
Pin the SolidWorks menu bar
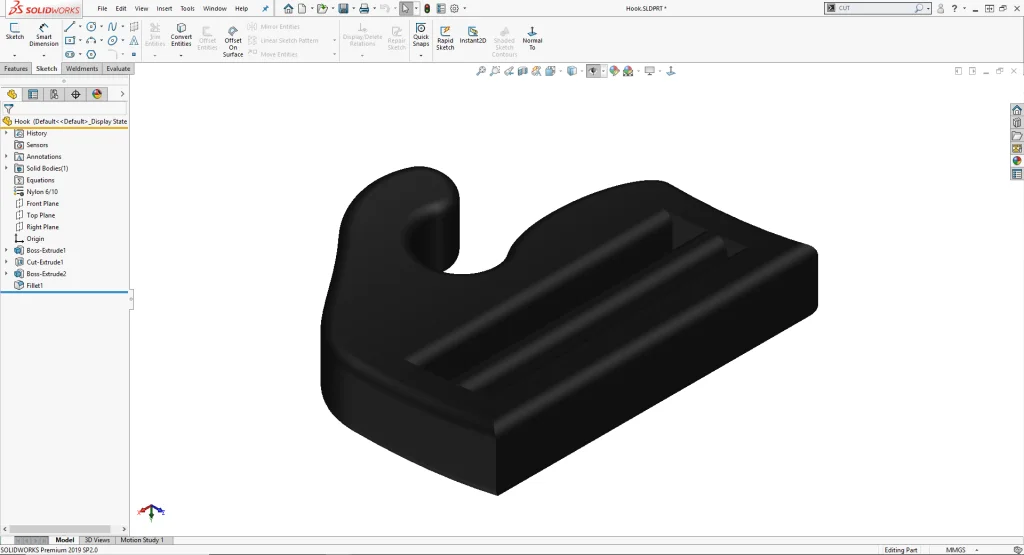tap(265, 8)
